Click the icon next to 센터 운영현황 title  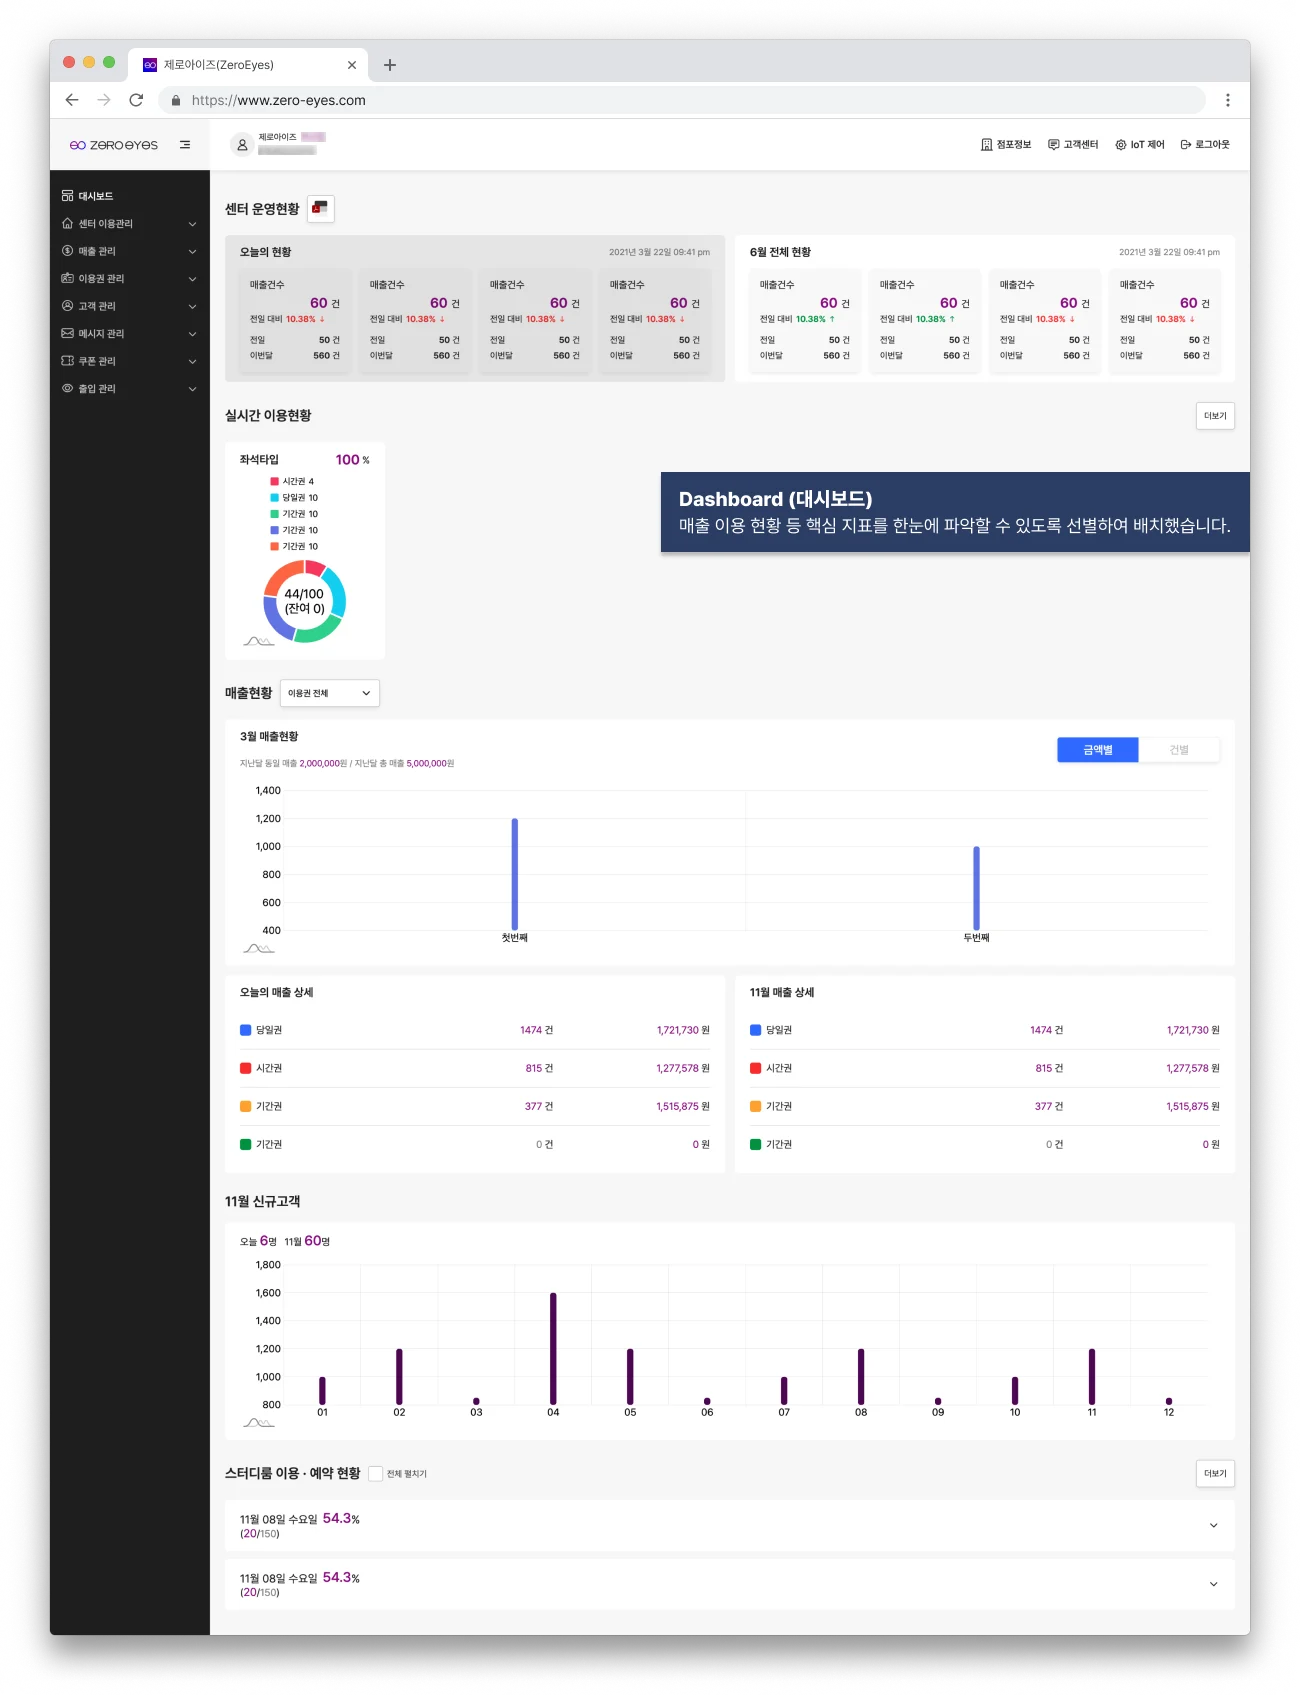tap(320, 208)
